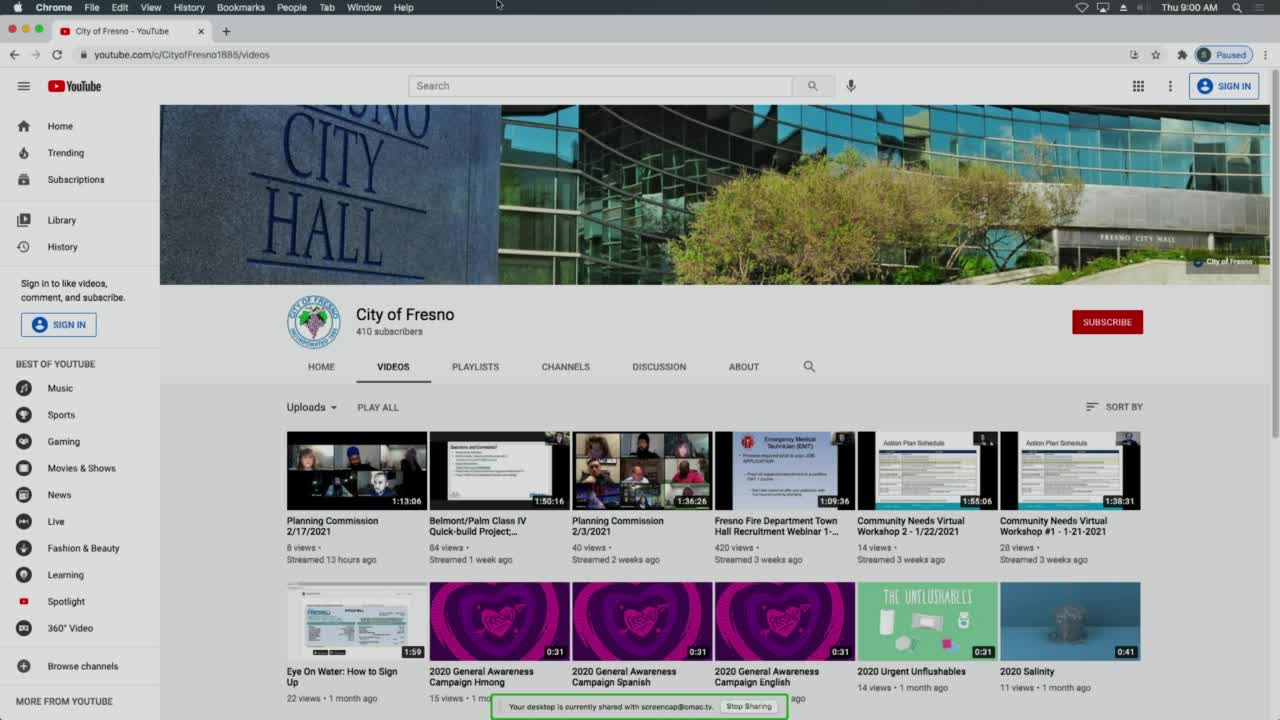Click the YouTube search input field
Viewport: 1280px width, 720px height.
[x=600, y=86]
